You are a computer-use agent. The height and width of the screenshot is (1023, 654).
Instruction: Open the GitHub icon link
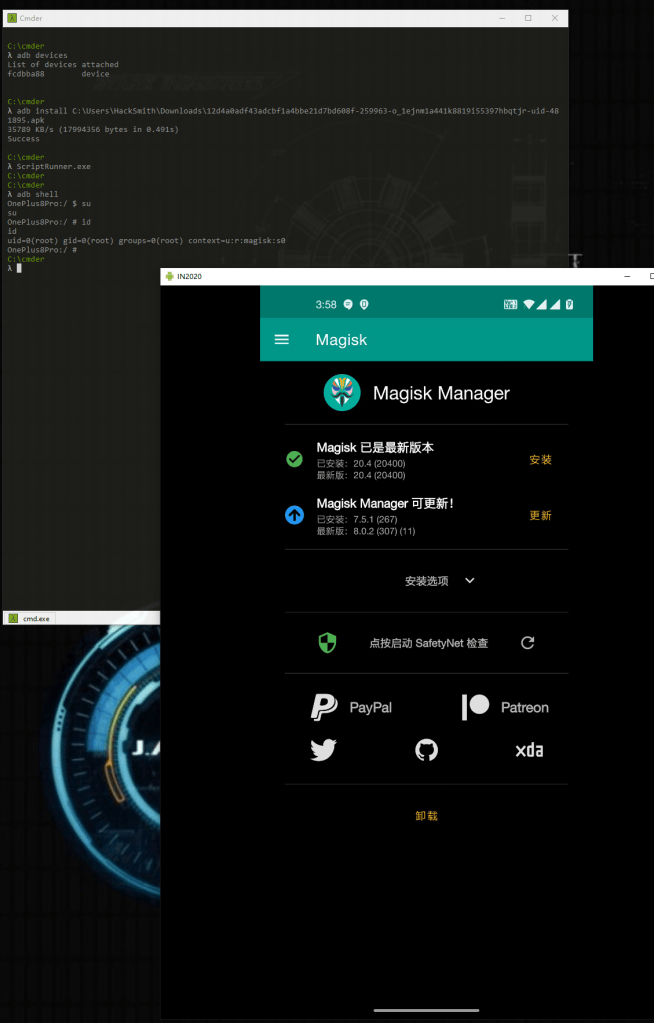[x=426, y=750]
